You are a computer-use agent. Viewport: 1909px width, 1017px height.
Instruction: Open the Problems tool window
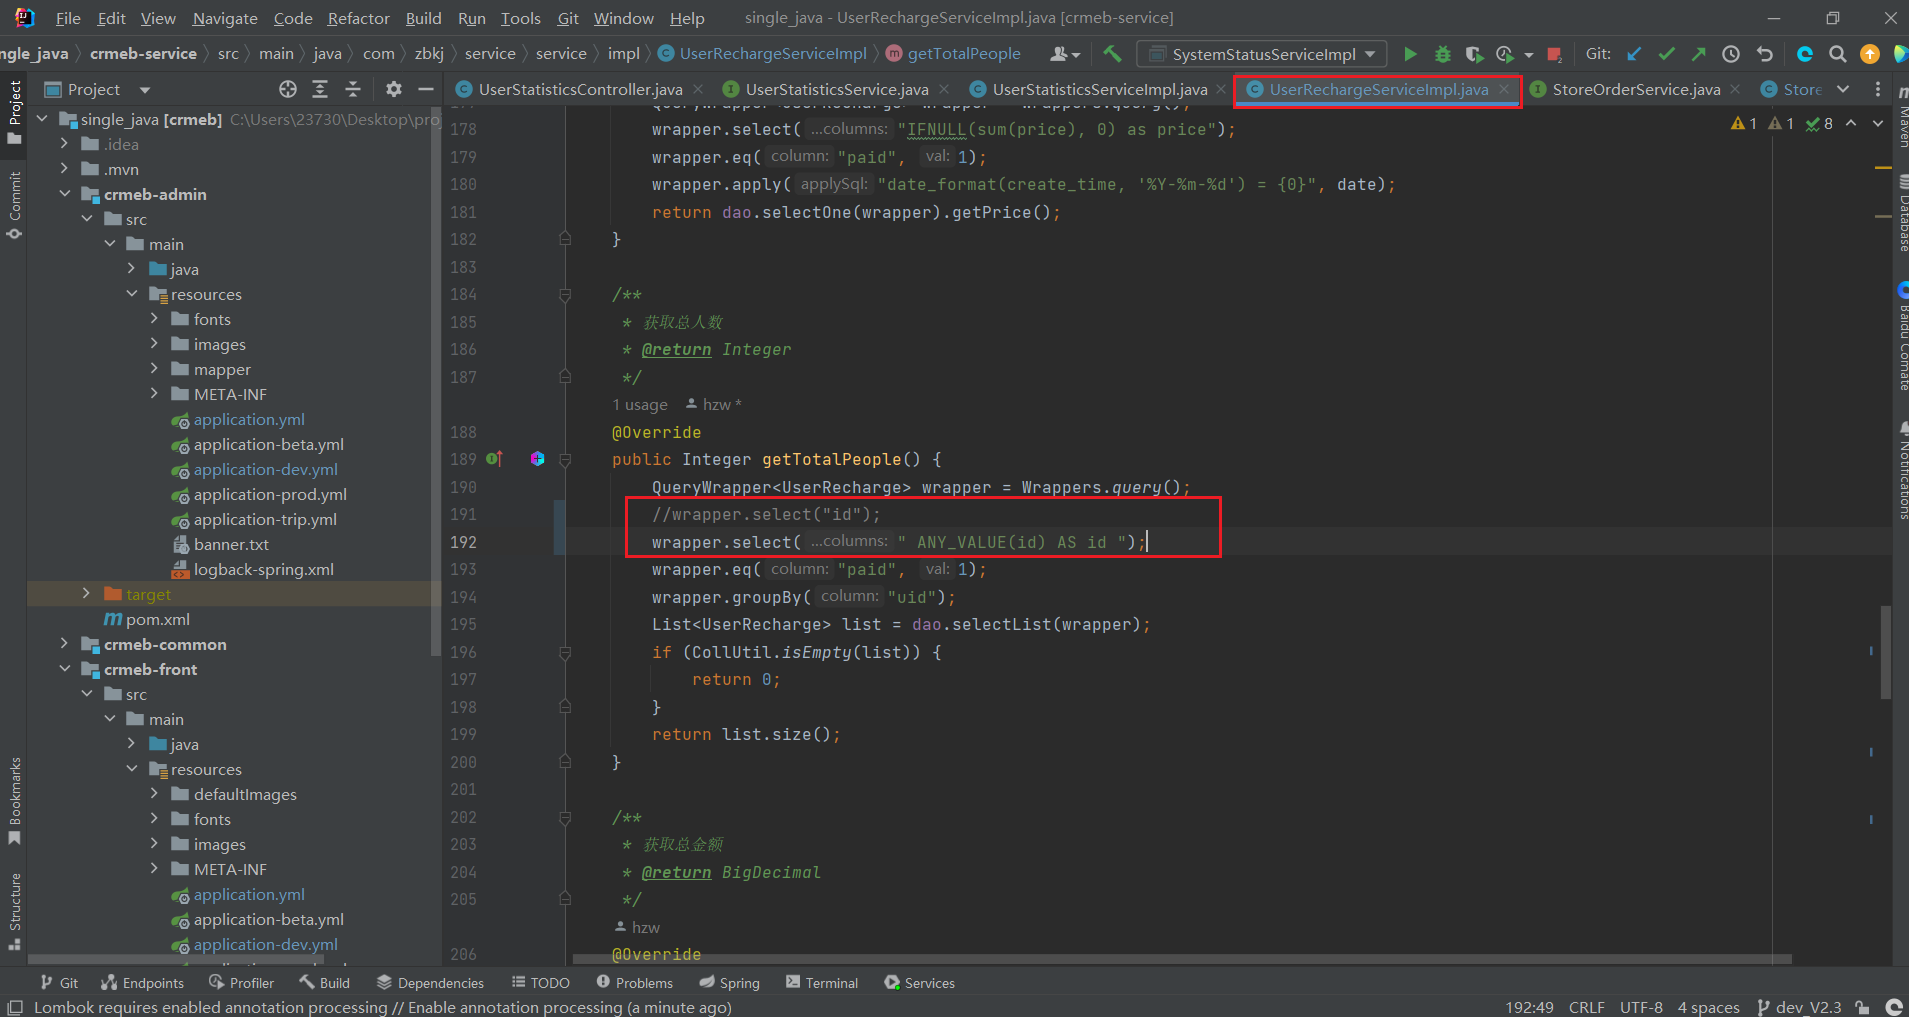click(x=635, y=983)
